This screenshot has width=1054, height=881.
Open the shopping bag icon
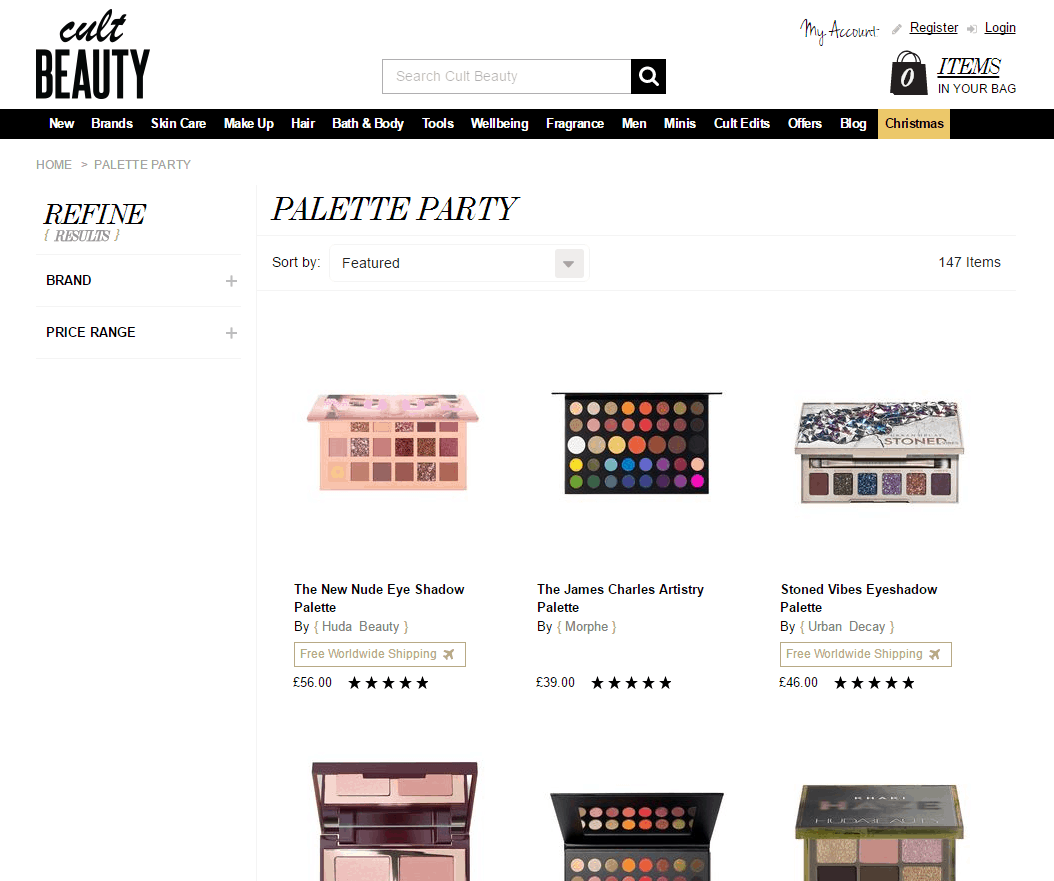click(908, 73)
